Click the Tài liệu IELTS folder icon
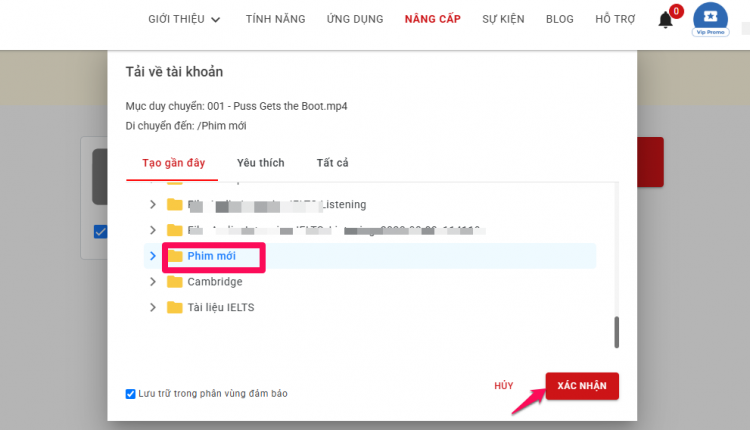 tap(175, 307)
